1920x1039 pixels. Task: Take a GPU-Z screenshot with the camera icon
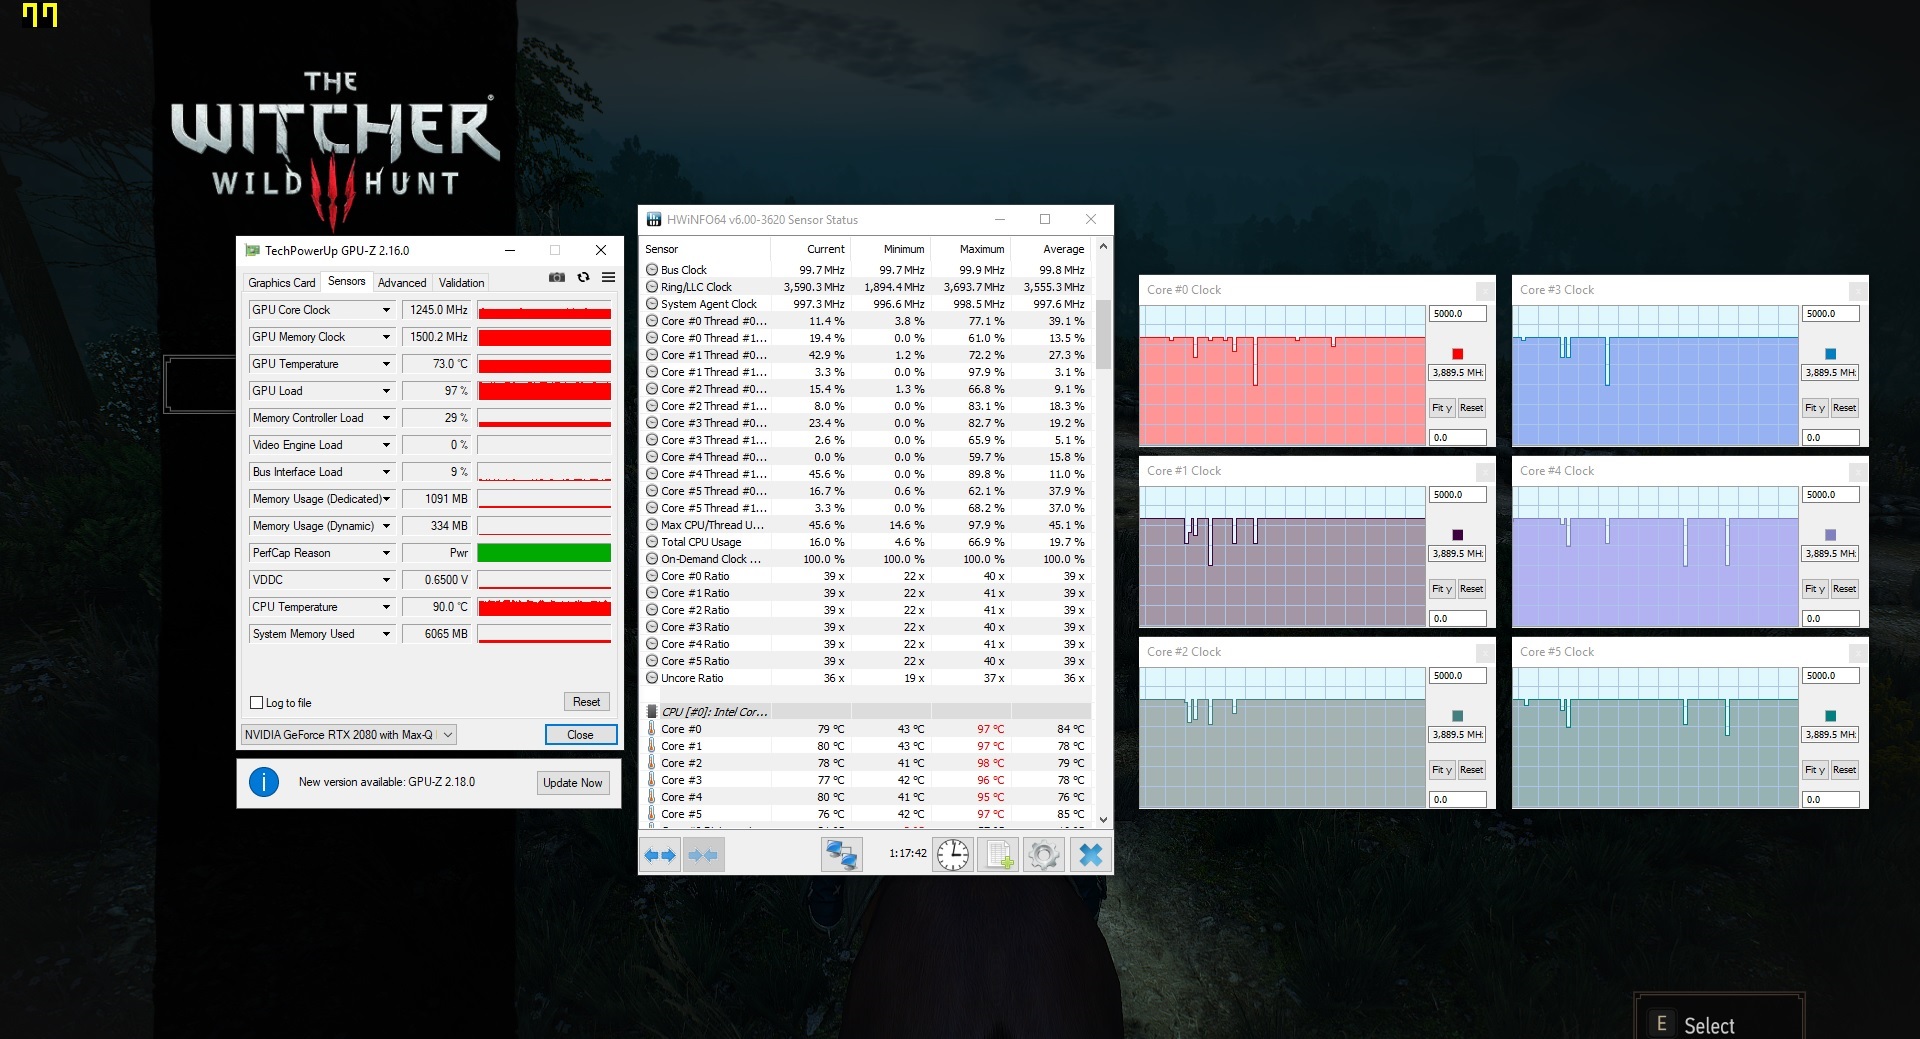point(557,278)
